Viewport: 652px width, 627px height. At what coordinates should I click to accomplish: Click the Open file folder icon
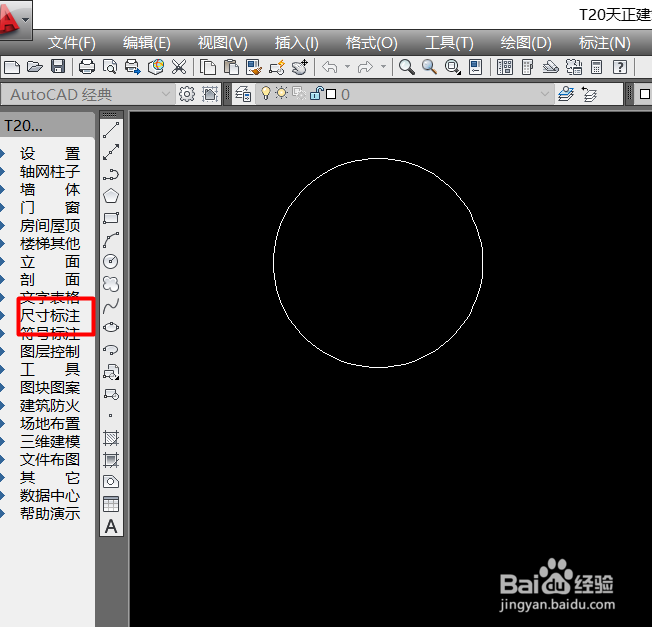[x=35, y=67]
